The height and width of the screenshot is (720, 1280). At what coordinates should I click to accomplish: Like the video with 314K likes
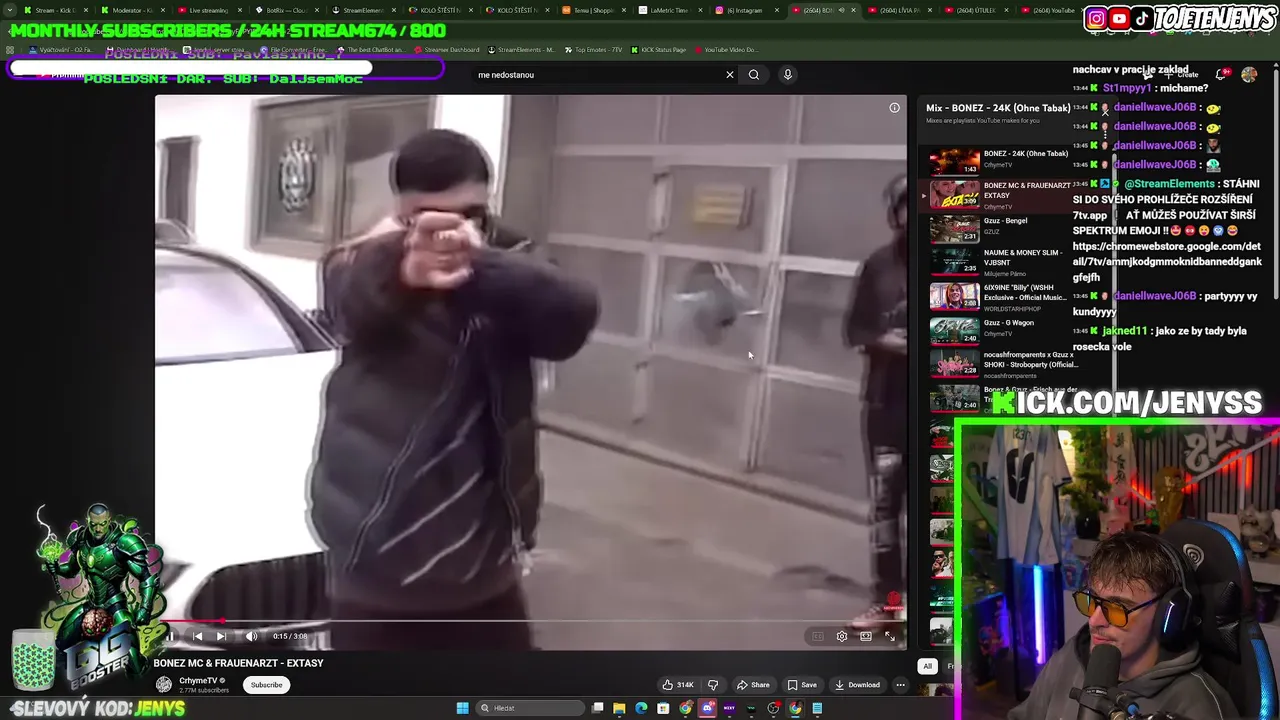click(x=677, y=685)
